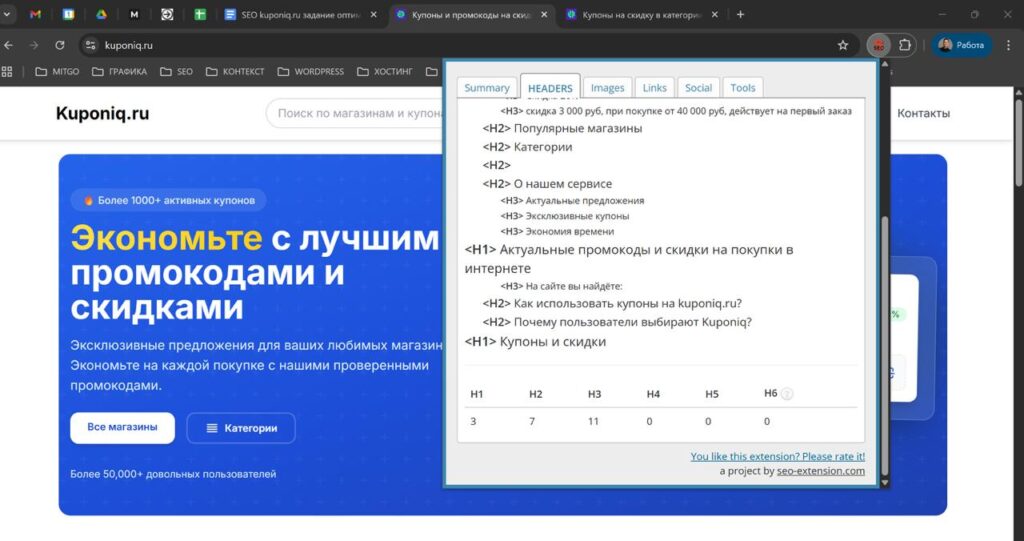Bookmark this page with the star icon
1024x541 pixels.
pos(843,45)
